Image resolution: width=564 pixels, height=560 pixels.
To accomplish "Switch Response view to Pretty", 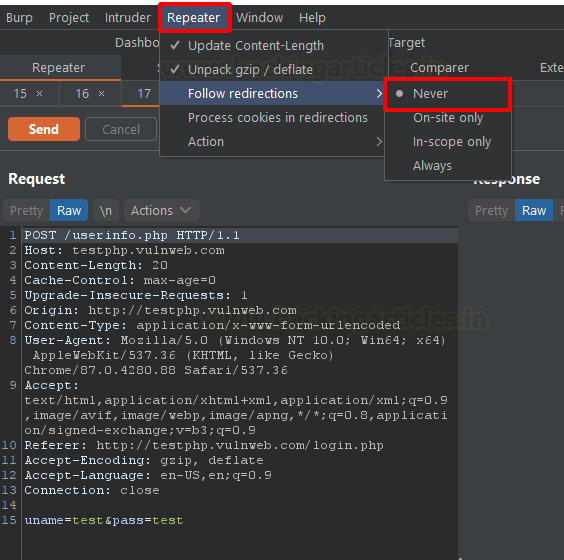I will [x=491, y=210].
